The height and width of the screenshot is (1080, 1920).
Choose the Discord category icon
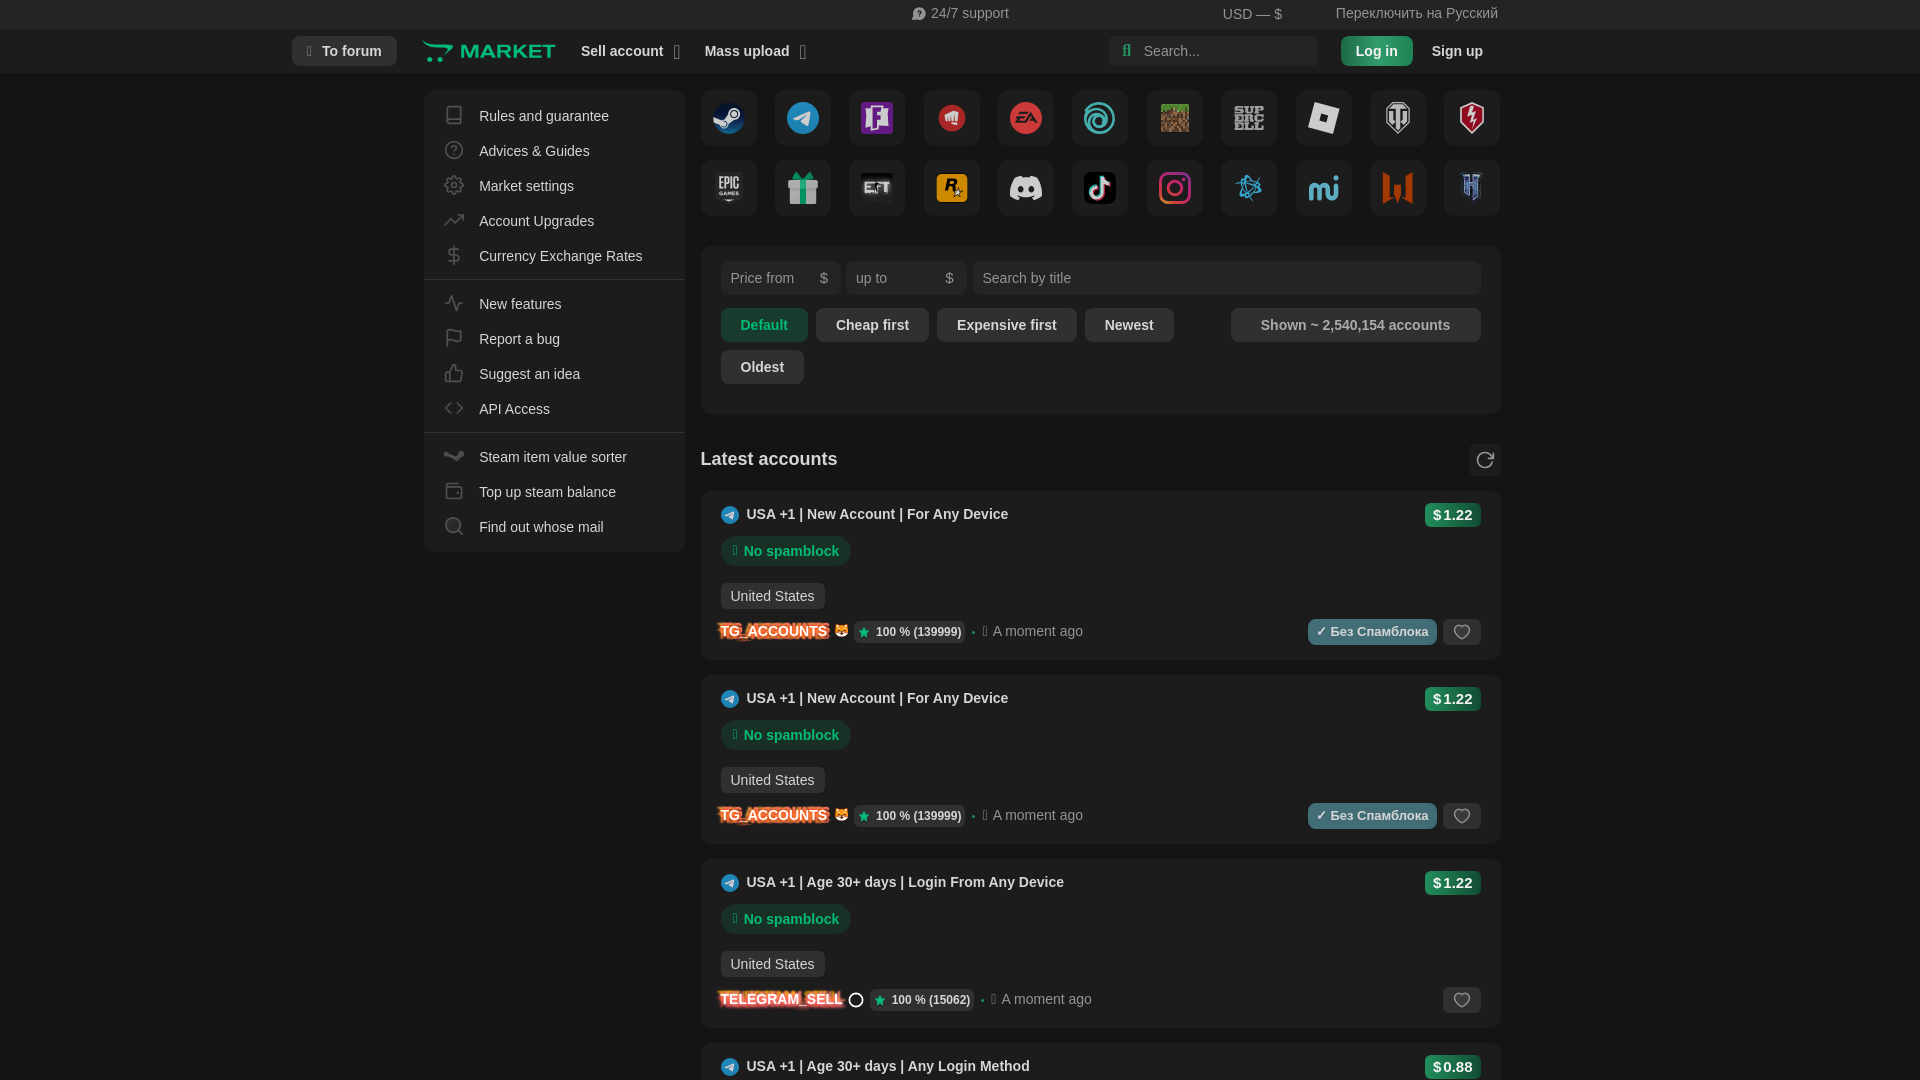click(x=1025, y=188)
